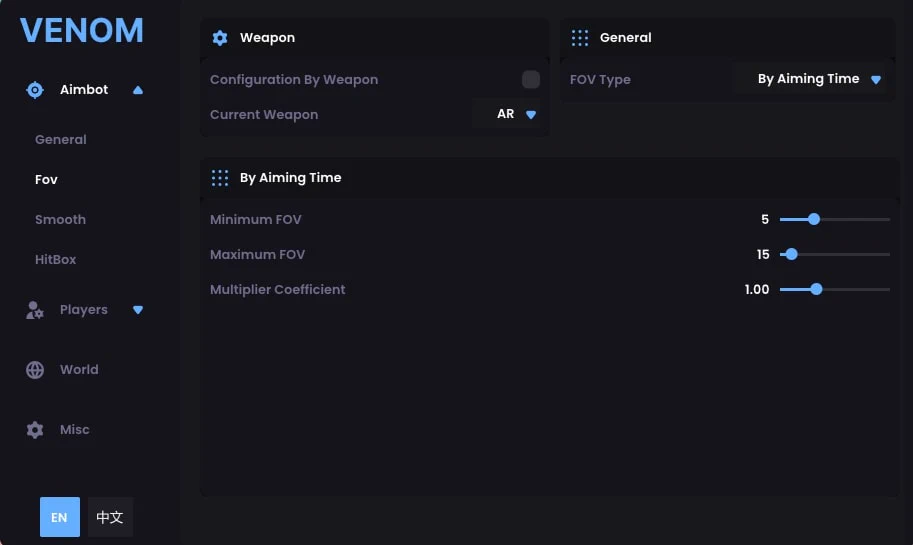Click the Maximum FOV value 15
Image resolution: width=913 pixels, height=545 pixels.
(763, 254)
